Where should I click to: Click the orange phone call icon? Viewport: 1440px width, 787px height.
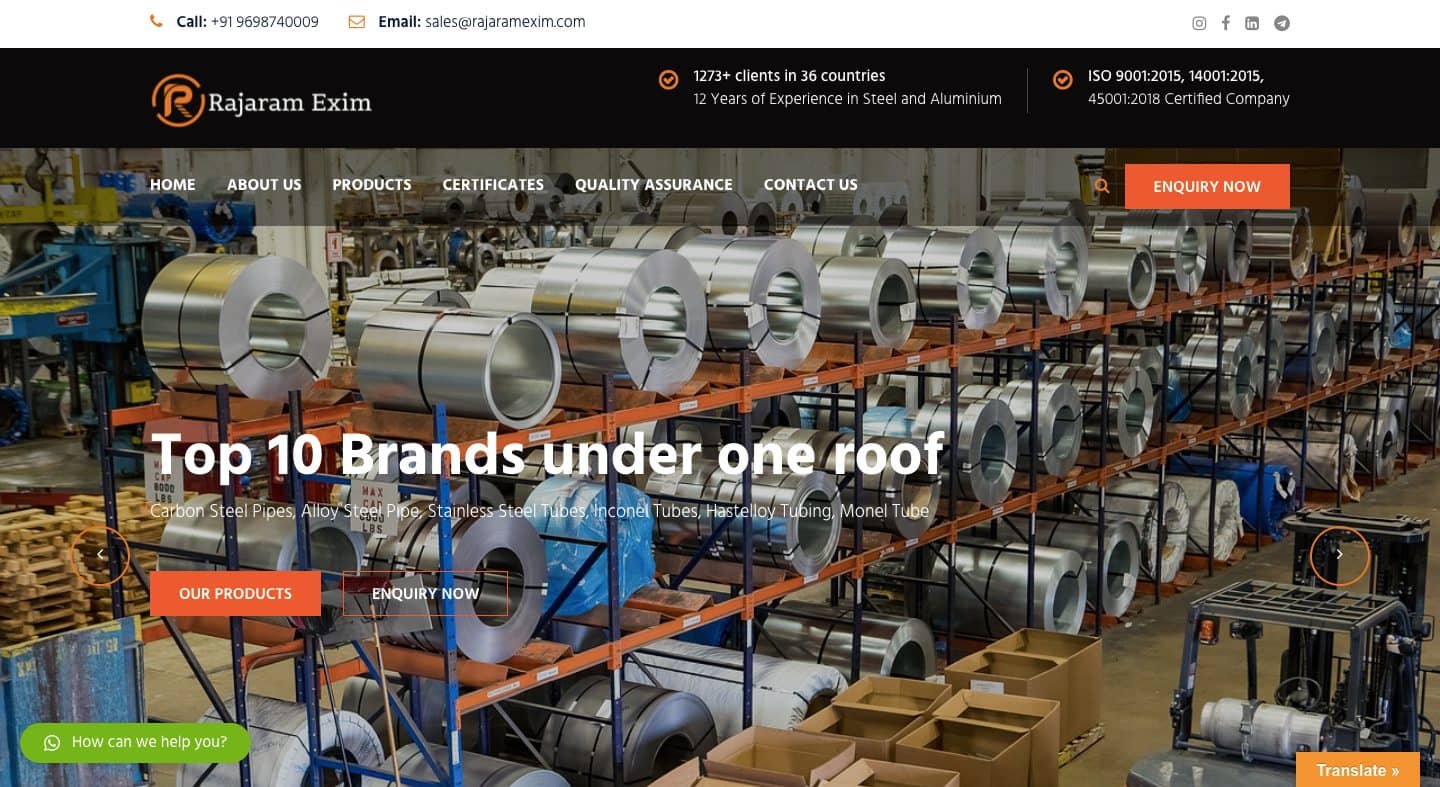(x=157, y=21)
